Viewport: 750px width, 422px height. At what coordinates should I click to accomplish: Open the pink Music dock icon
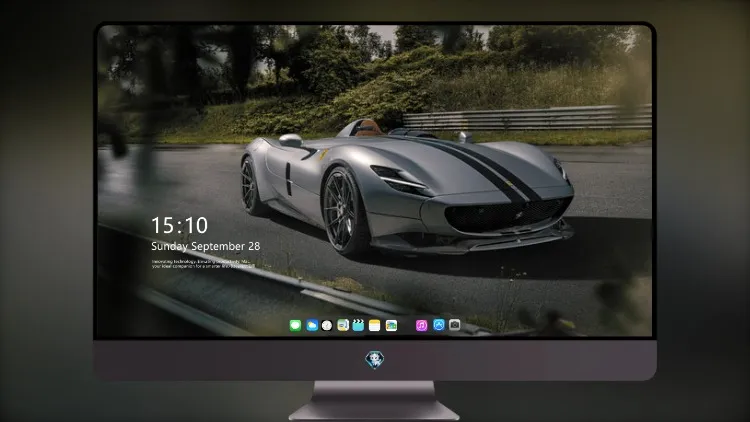click(421, 326)
